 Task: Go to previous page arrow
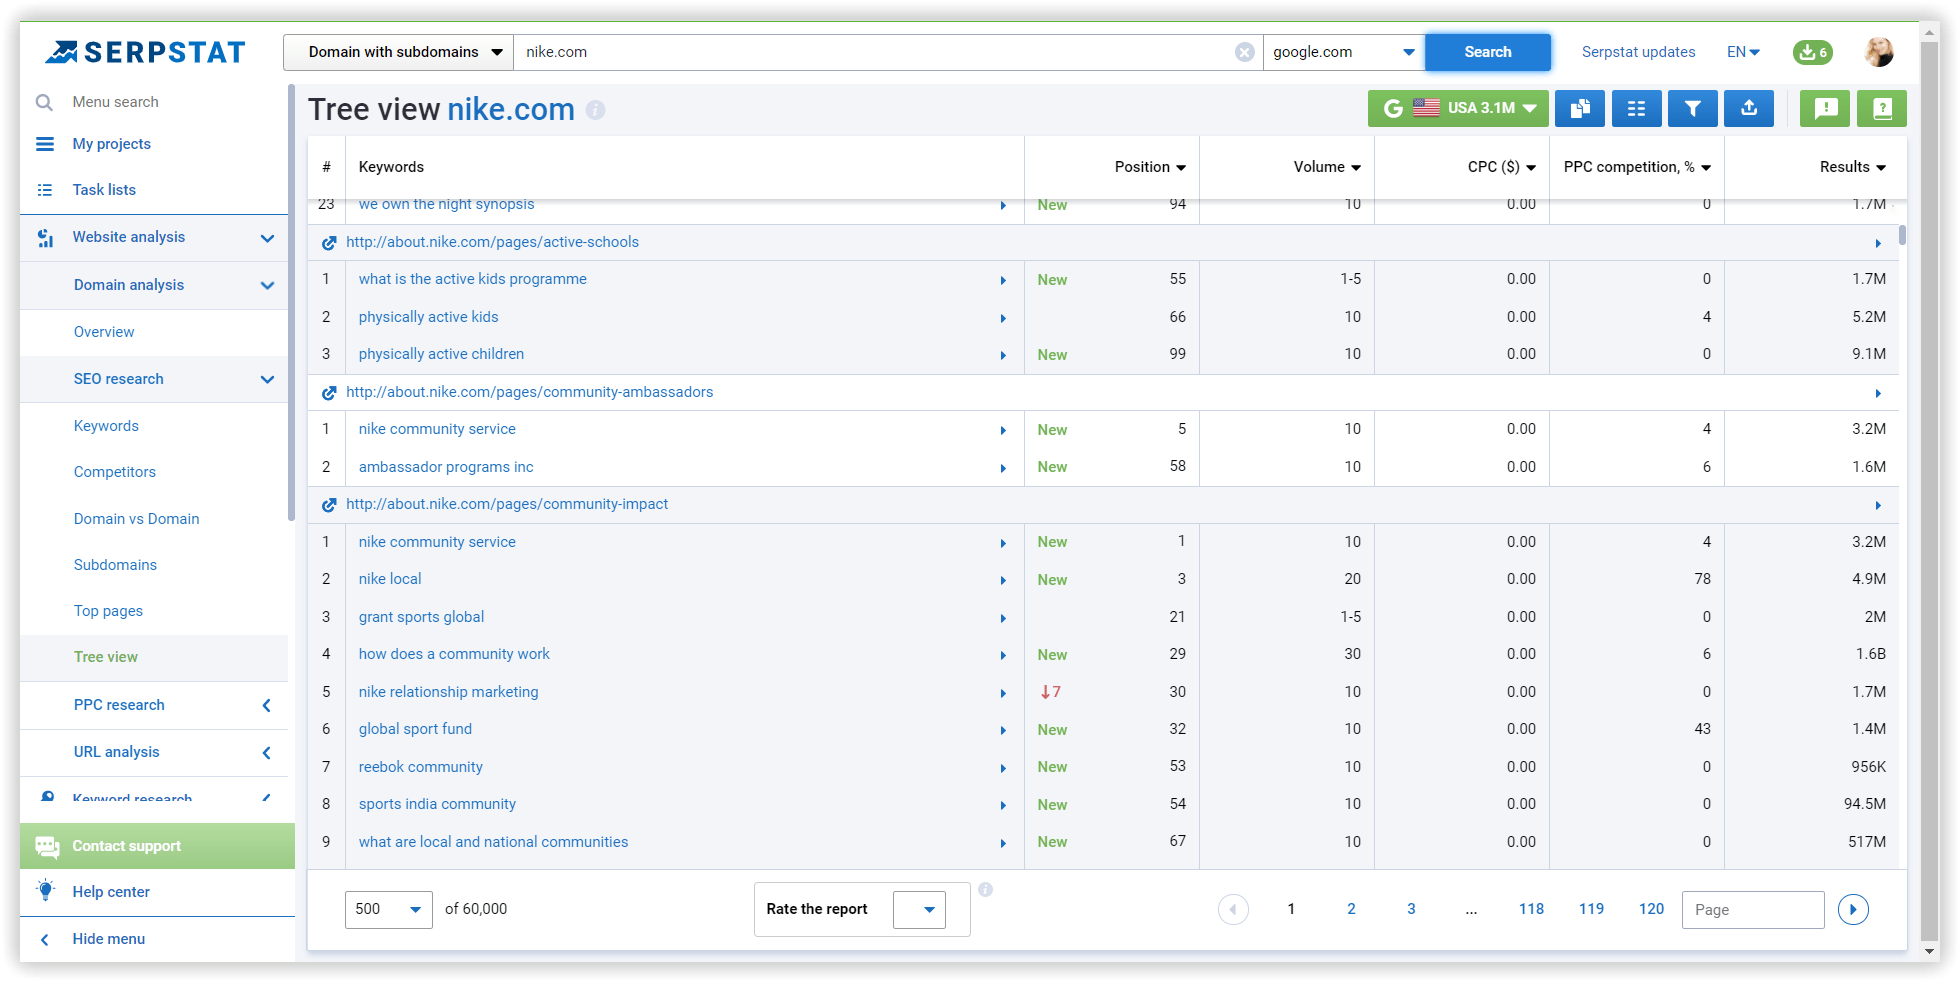1233,909
